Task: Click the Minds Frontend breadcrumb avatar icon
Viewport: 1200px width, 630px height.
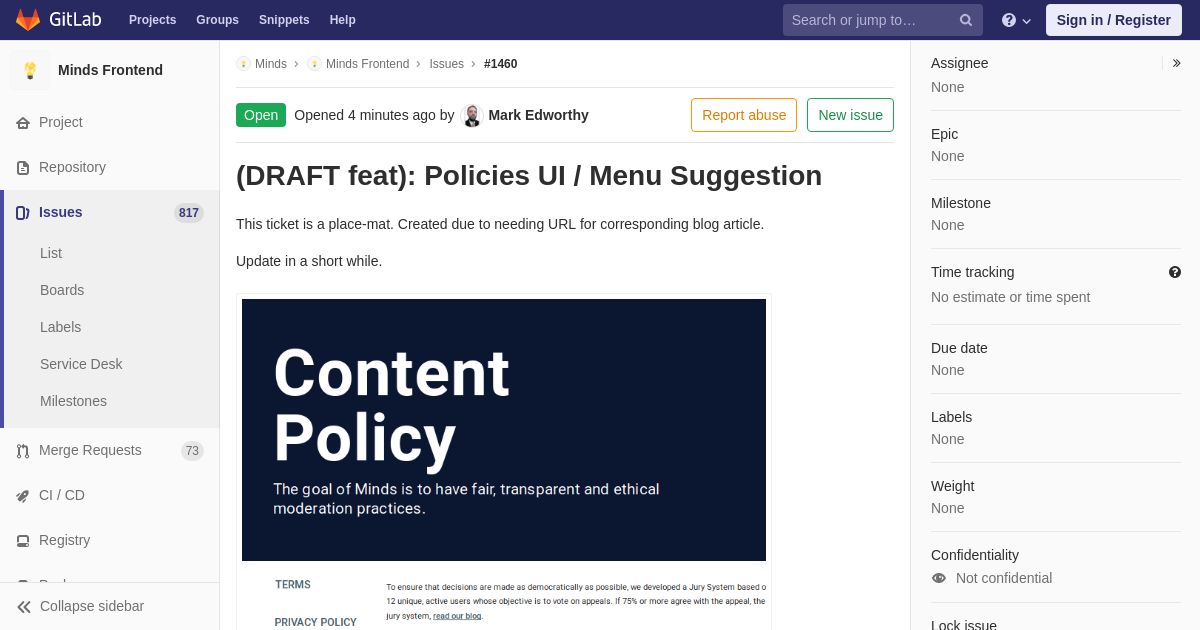Action: [314, 64]
